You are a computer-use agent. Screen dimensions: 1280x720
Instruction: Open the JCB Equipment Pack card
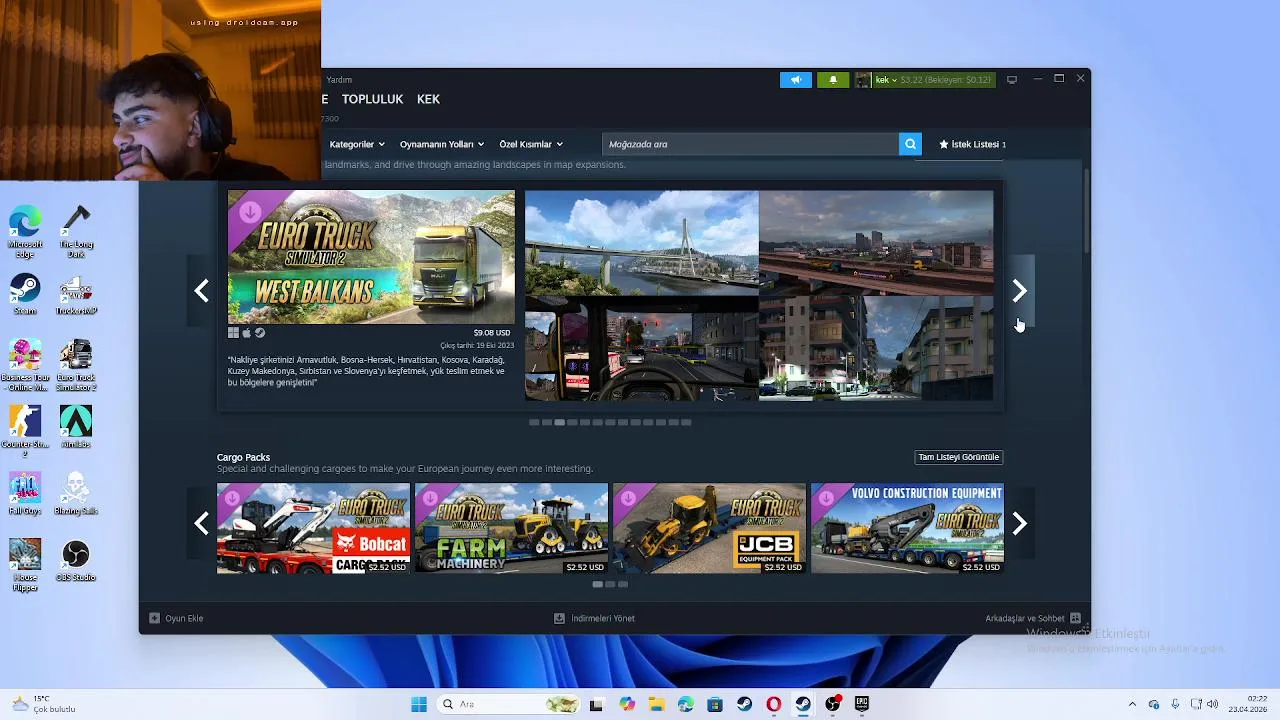709,528
